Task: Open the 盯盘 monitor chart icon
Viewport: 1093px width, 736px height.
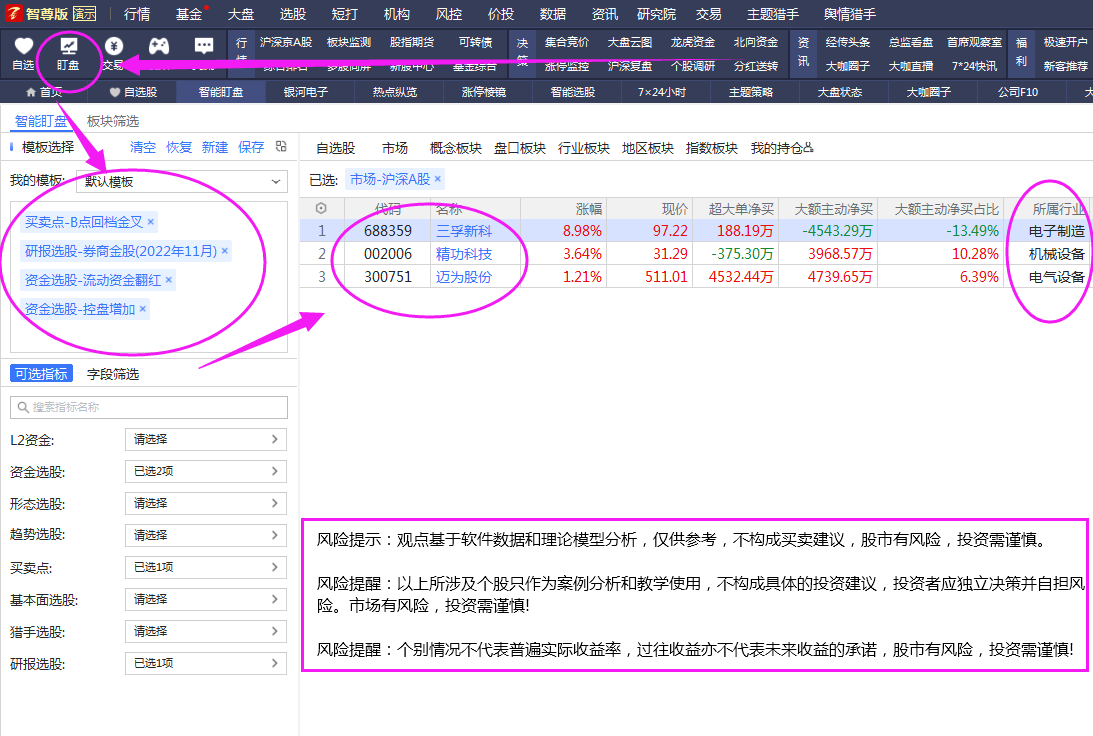Action: 68,47
